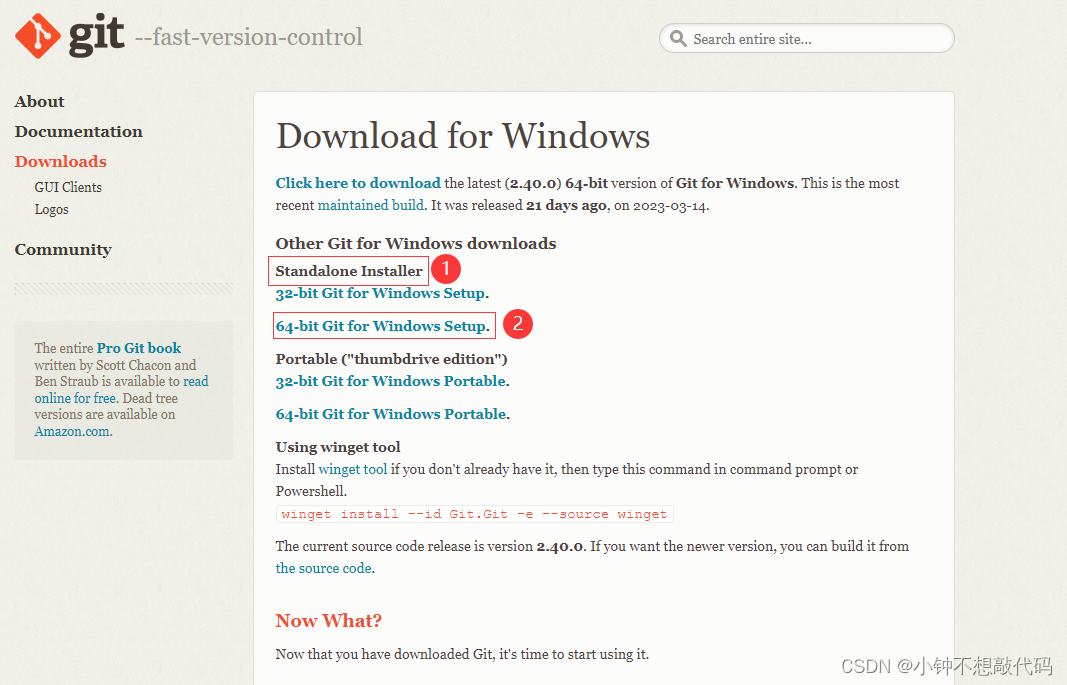Image resolution: width=1067 pixels, height=685 pixels.
Task: Focus the Search entire site field
Action: 806,38
